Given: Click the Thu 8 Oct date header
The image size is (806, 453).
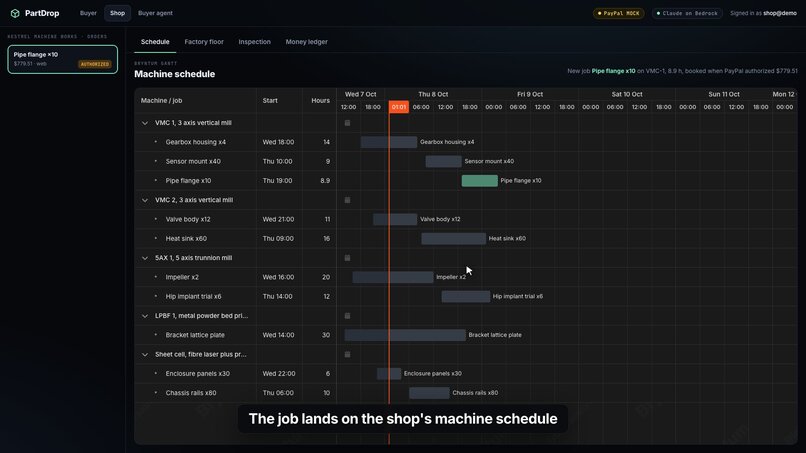Looking at the screenshot, I should click(433, 94).
